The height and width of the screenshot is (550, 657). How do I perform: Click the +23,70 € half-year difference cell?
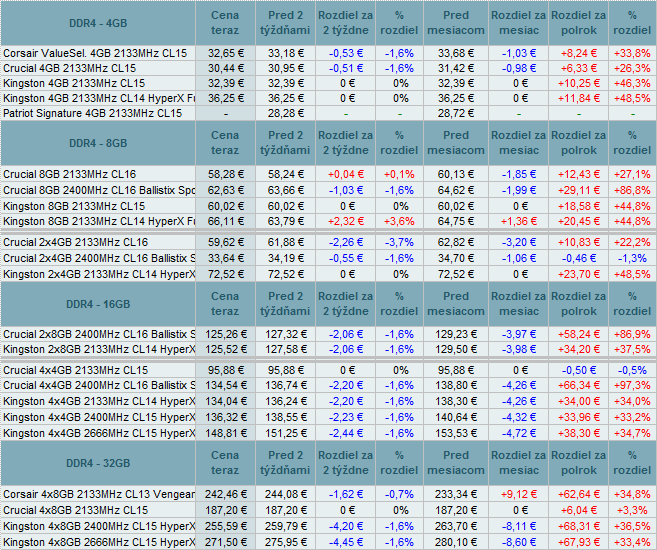tap(578, 274)
